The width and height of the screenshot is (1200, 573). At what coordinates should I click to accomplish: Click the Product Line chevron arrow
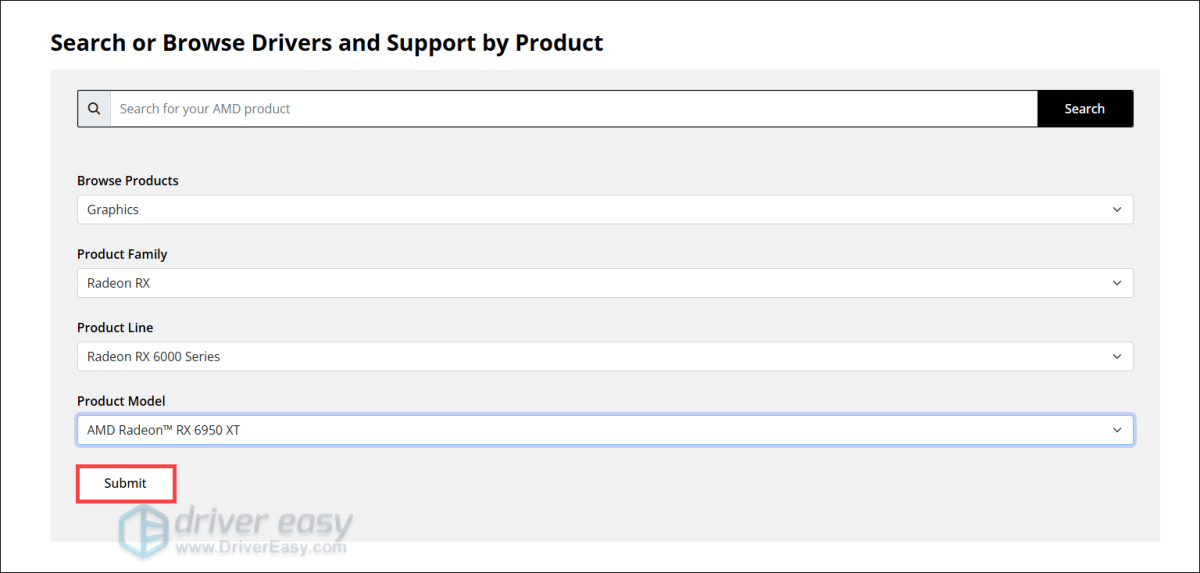point(1117,356)
